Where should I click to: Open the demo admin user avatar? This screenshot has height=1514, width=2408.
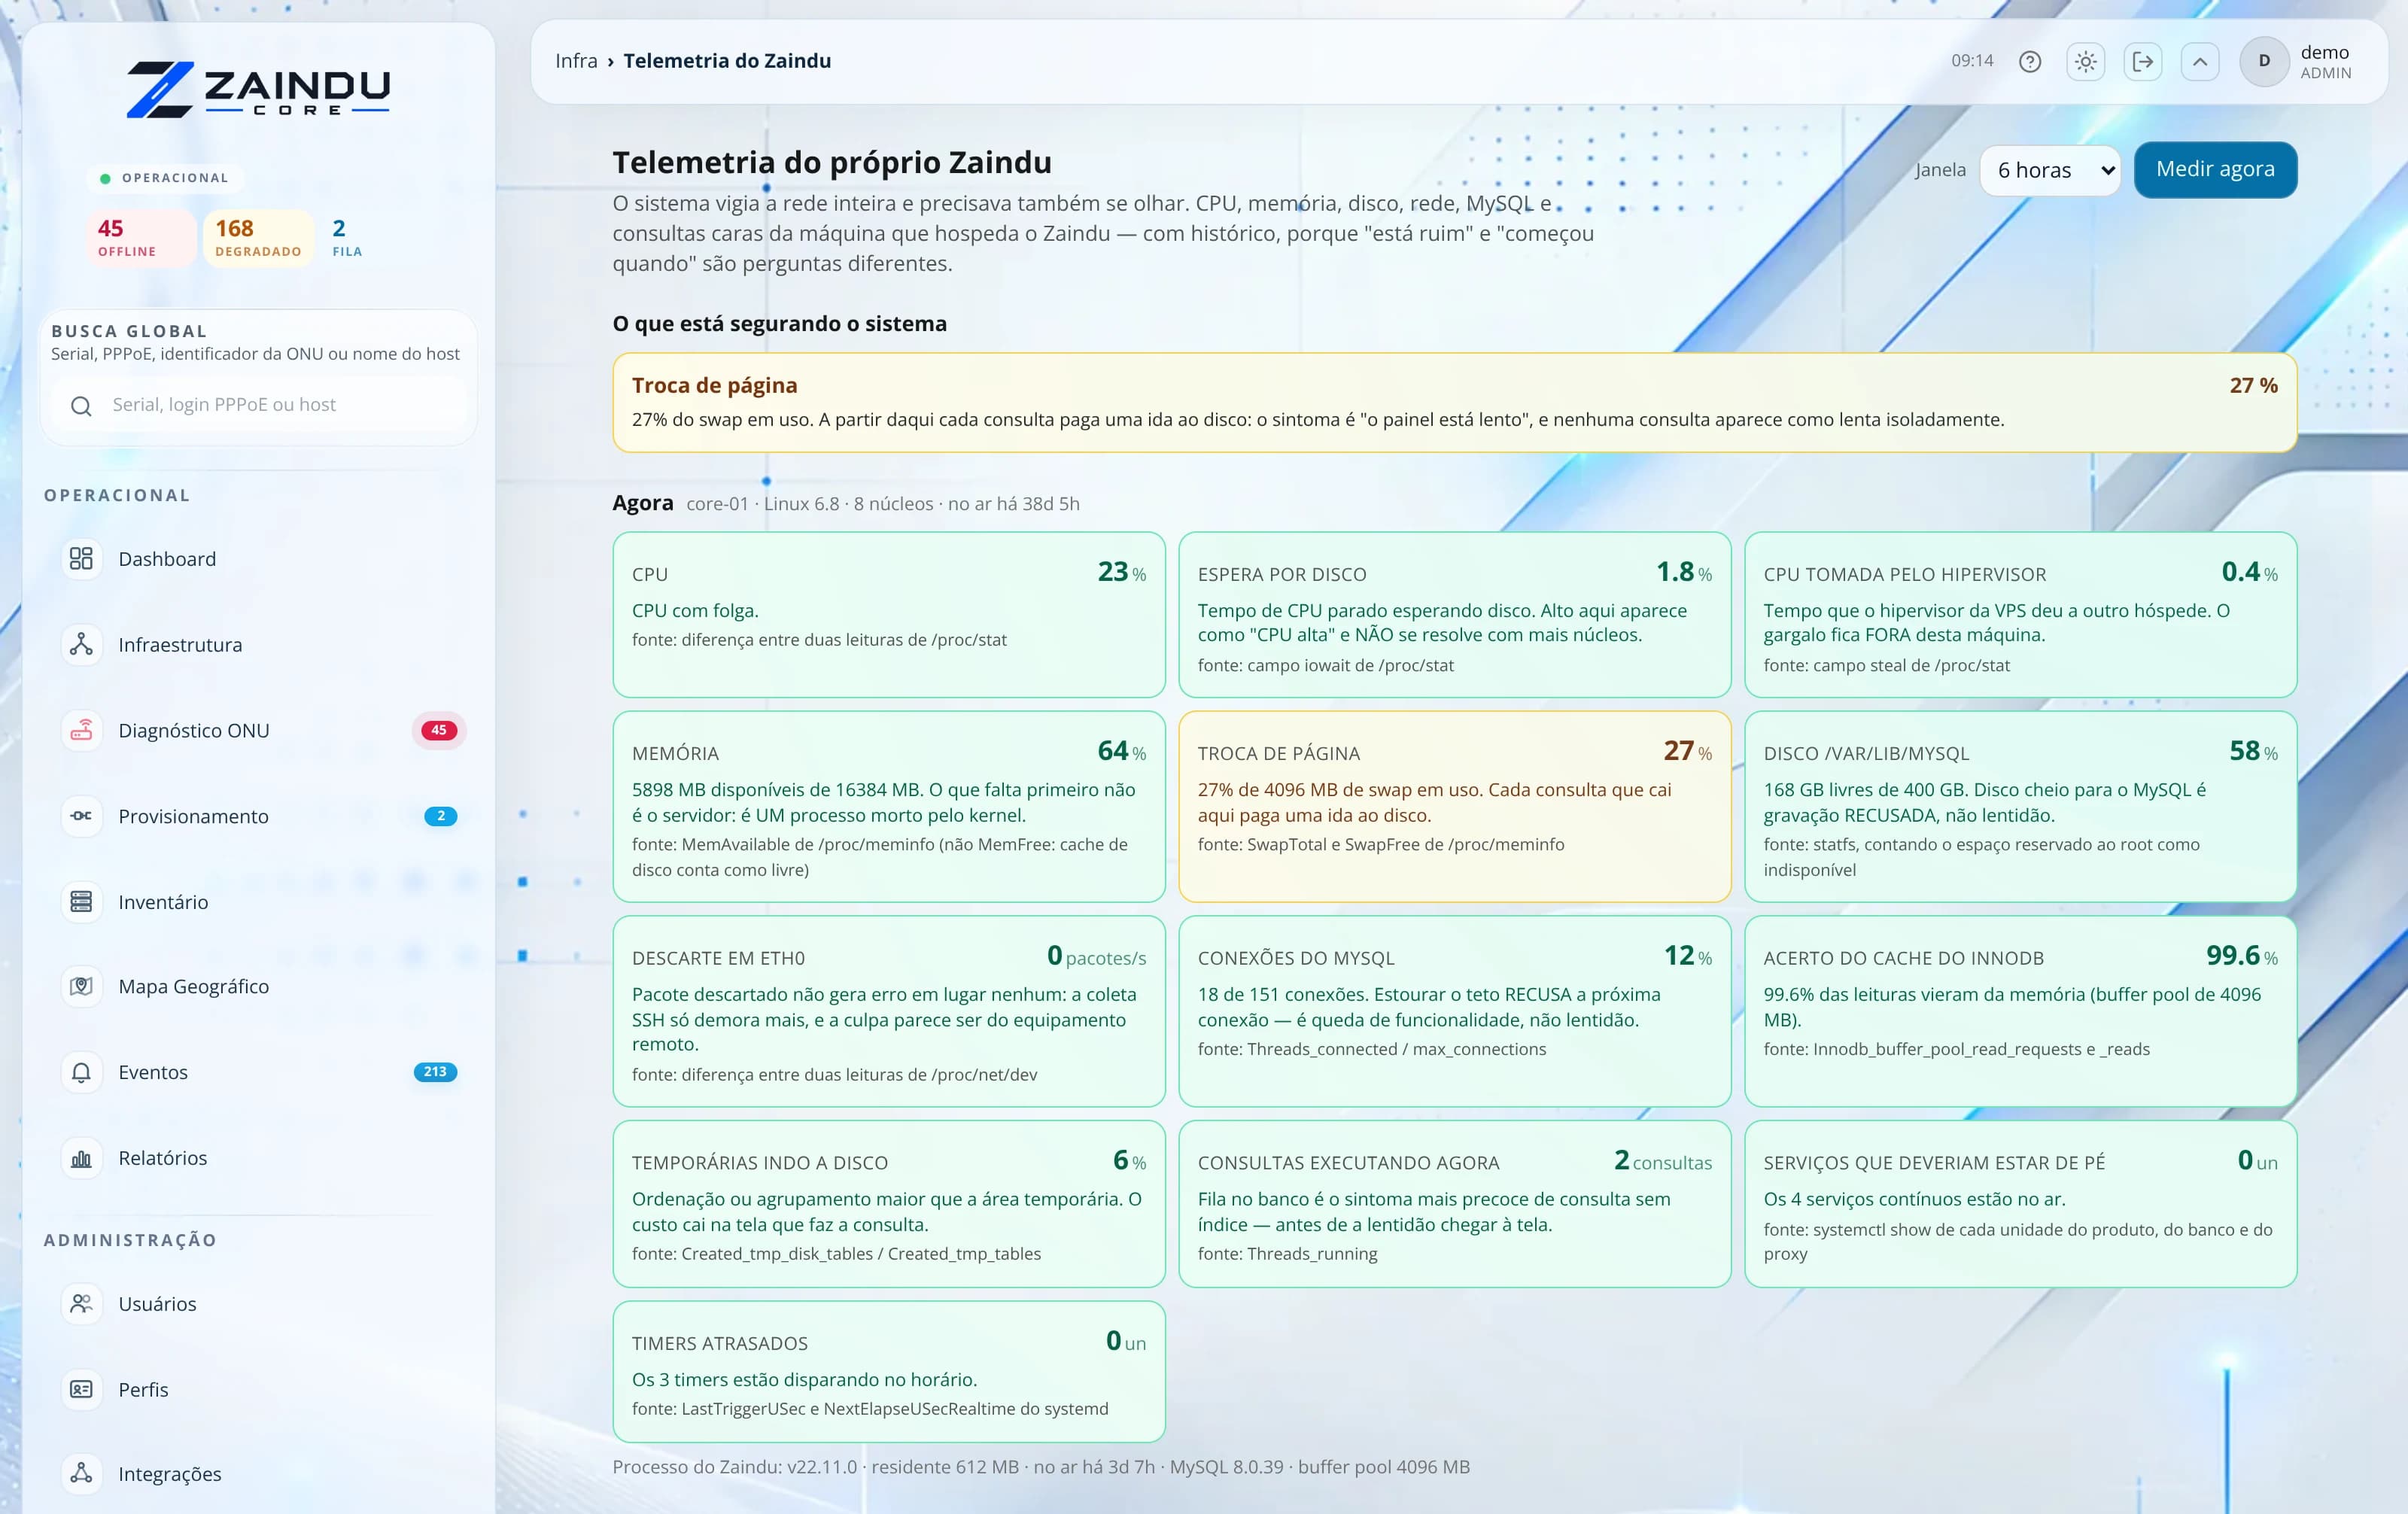tap(2264, 61)
